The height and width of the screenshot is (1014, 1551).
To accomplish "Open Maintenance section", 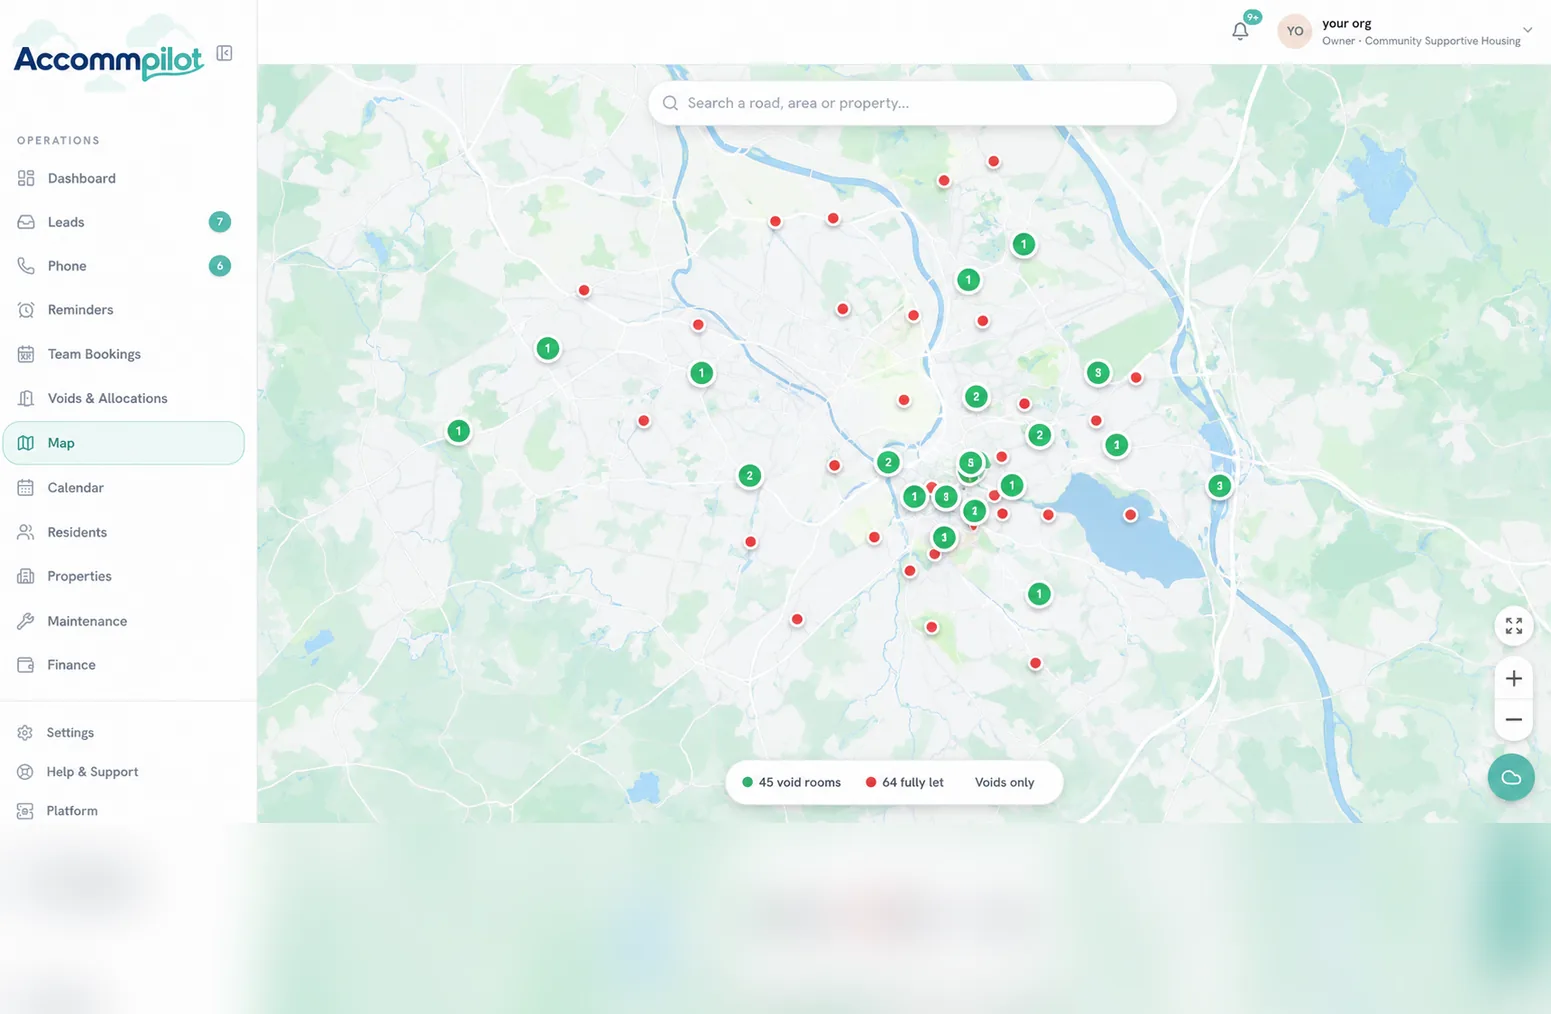I will [123, 621].
